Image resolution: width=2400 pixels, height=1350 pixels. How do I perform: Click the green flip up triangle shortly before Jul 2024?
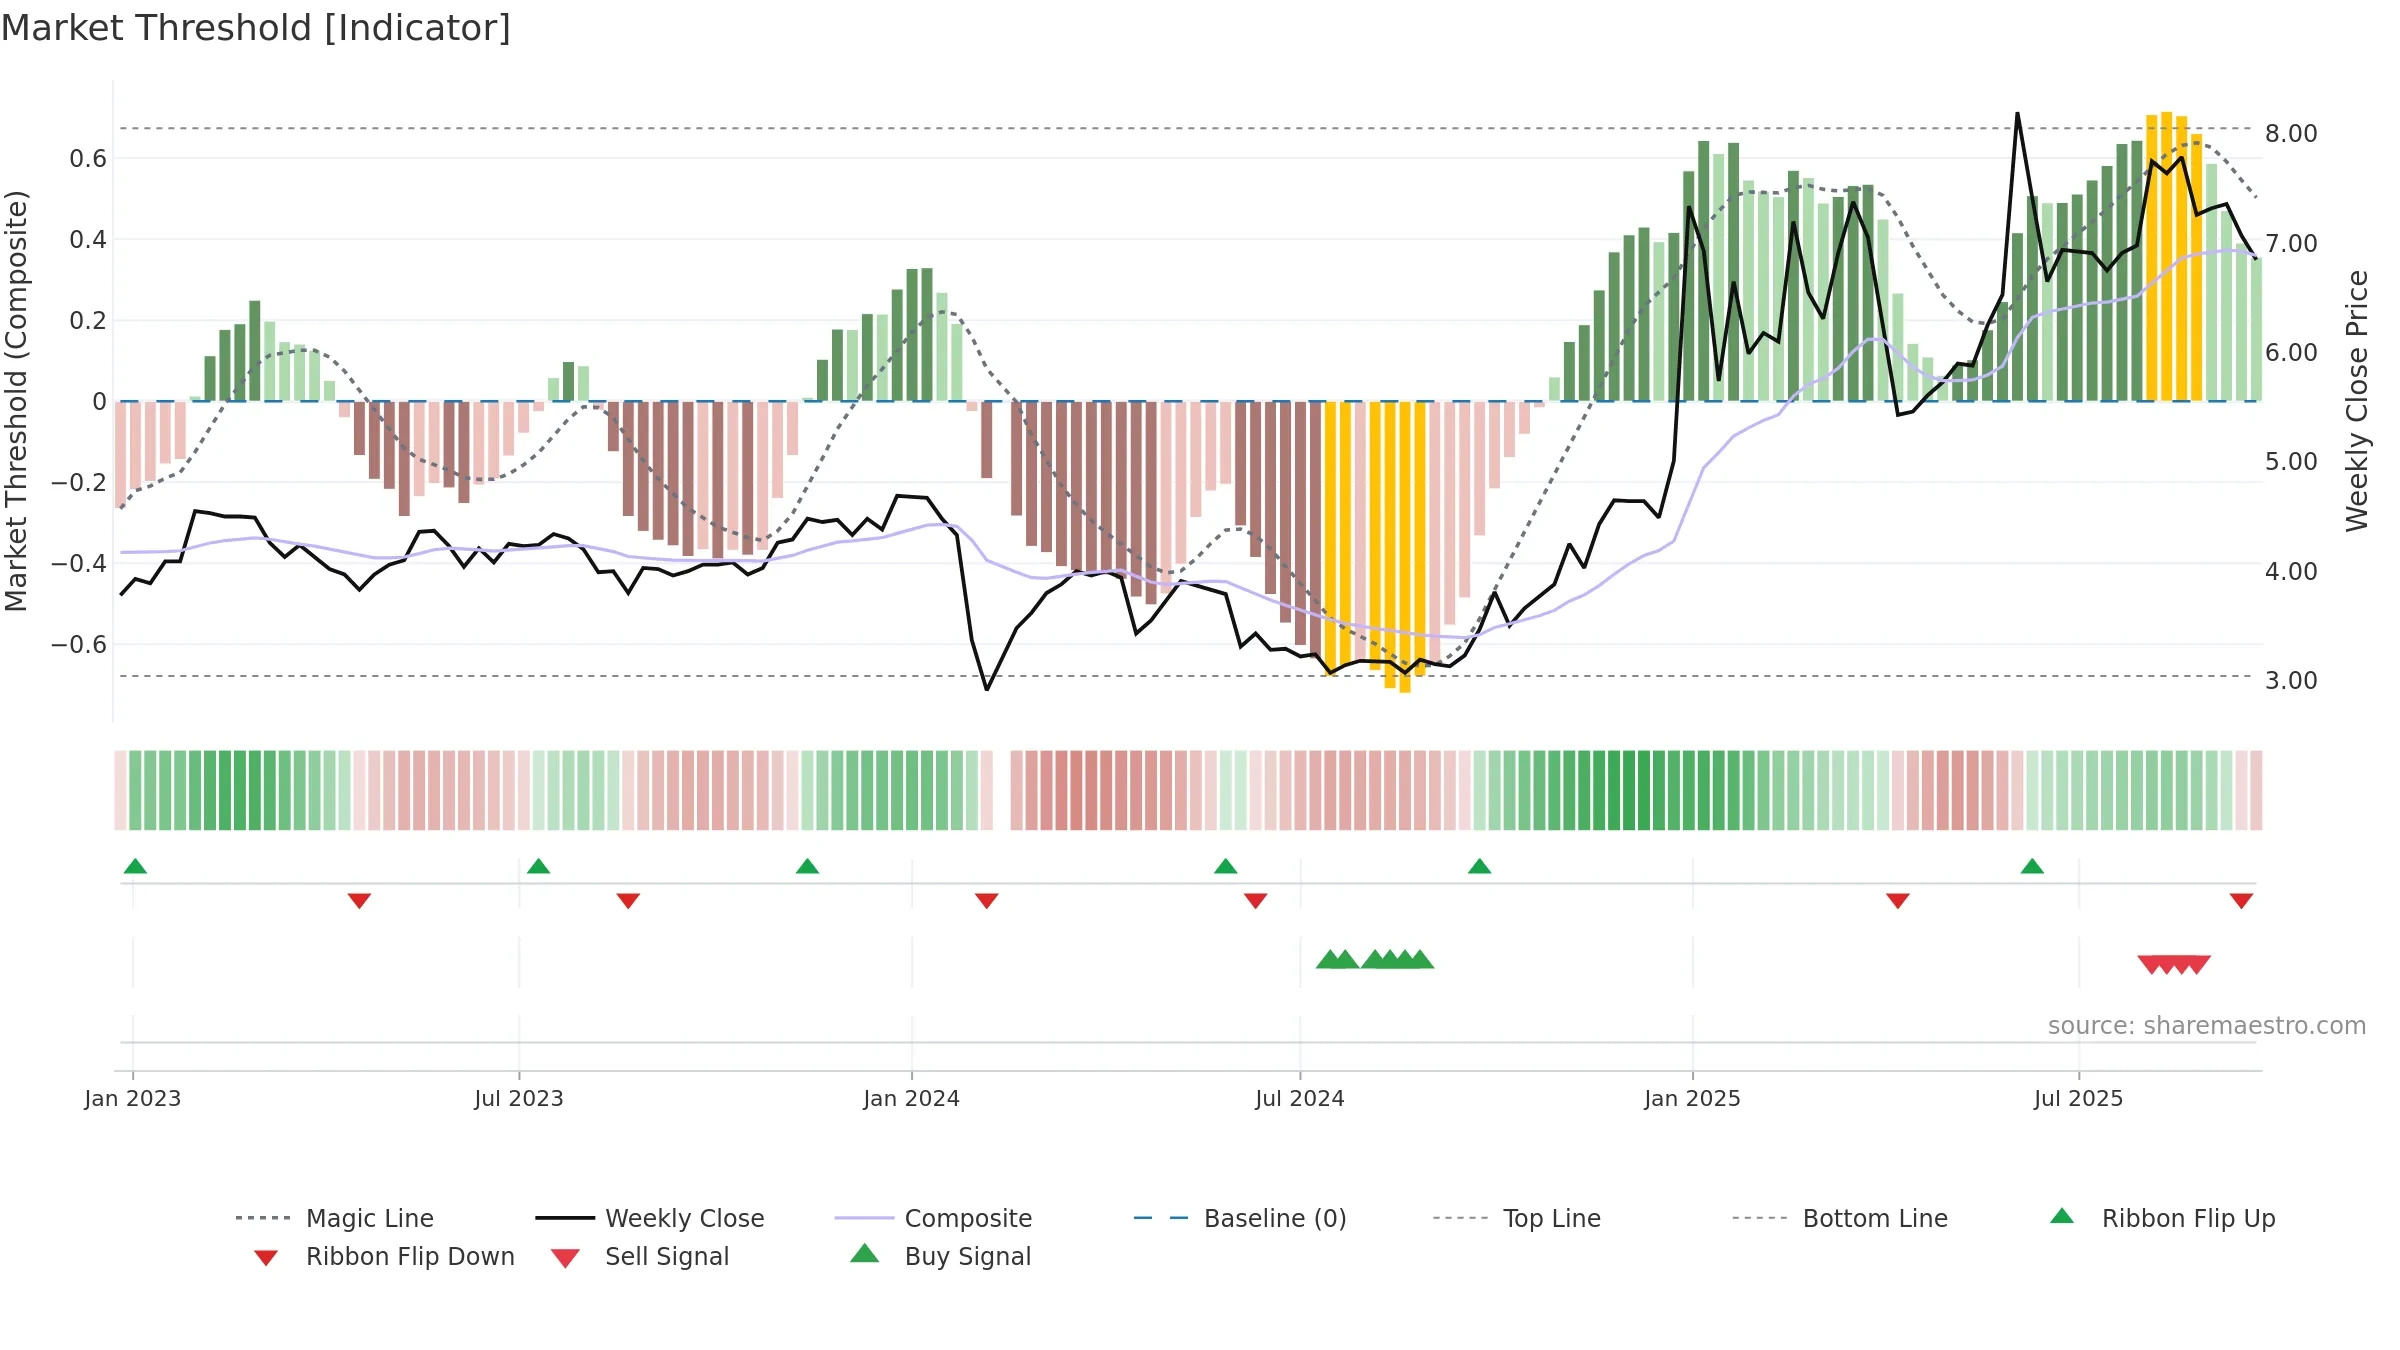coord(1225,866)
